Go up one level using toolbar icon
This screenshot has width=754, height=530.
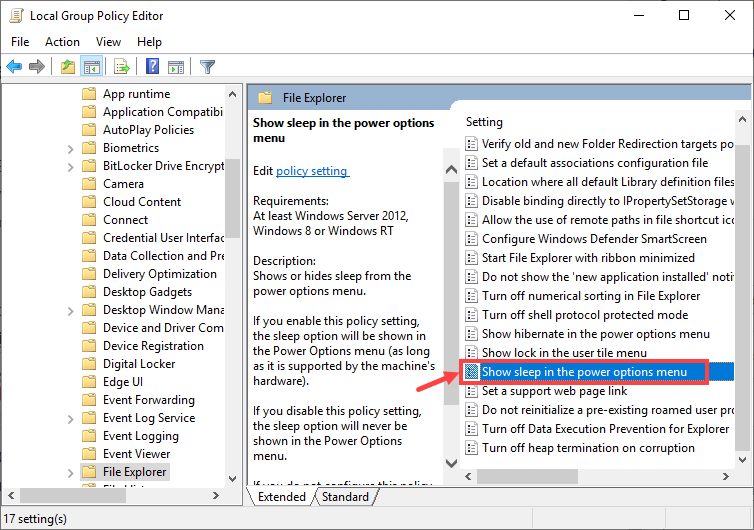pyautogui.click(x=67, y=67)
